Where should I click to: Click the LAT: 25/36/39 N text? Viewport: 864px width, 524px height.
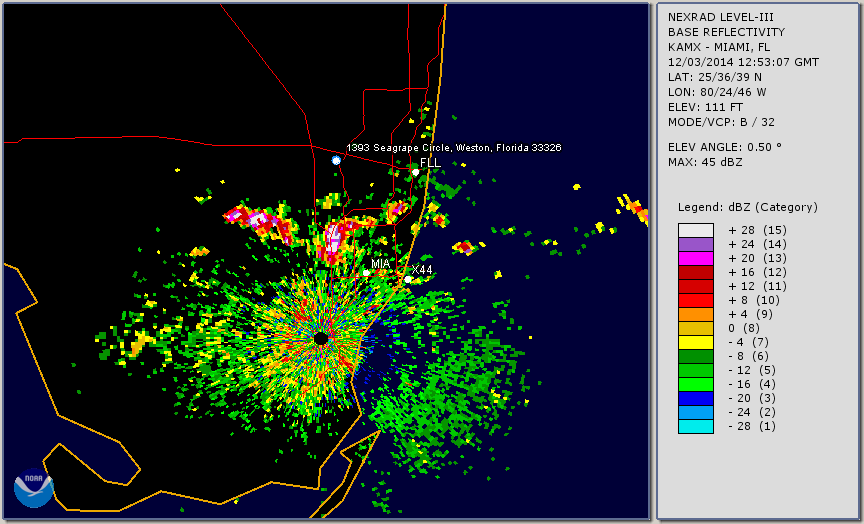coord(715,77)
